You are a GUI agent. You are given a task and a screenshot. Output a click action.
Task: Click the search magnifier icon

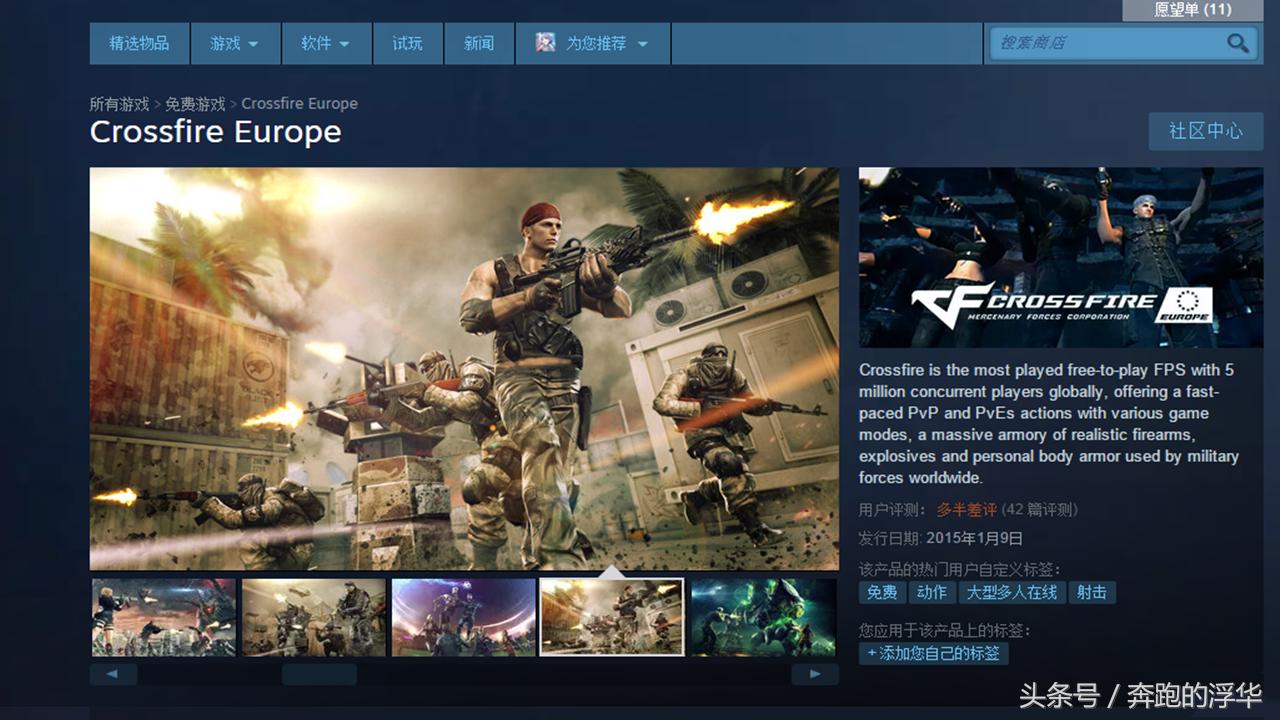pos(1237,43)
